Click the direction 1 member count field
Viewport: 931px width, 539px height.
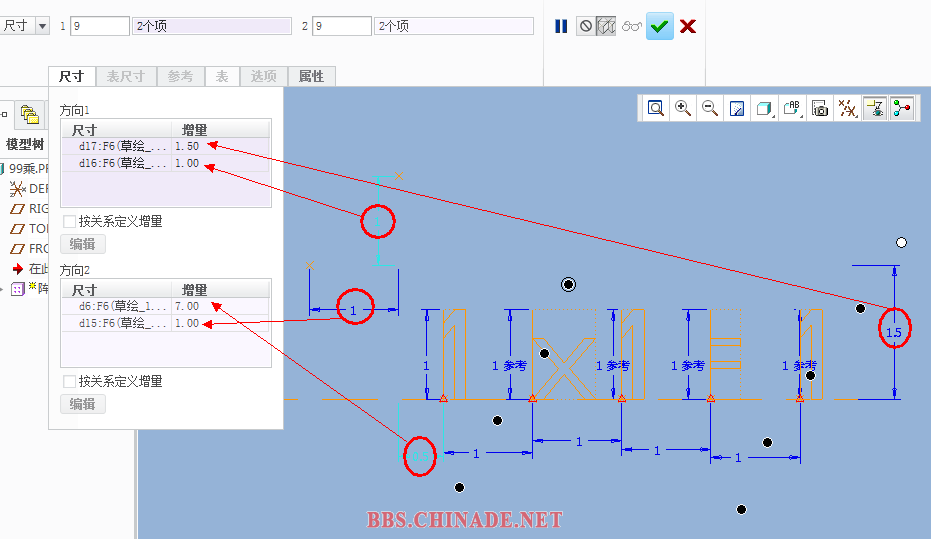(100, 26)
